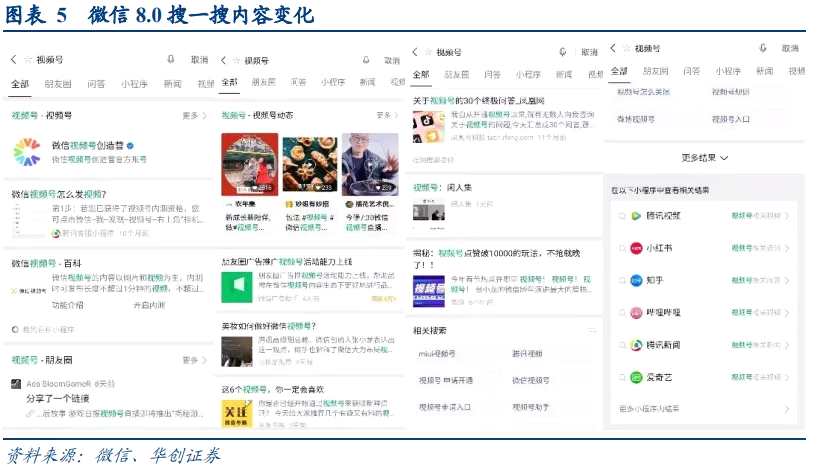Click green speaker thumbnail of 朋友圈广告推广 article
This screenshot has height=470, width=817.
237,286
